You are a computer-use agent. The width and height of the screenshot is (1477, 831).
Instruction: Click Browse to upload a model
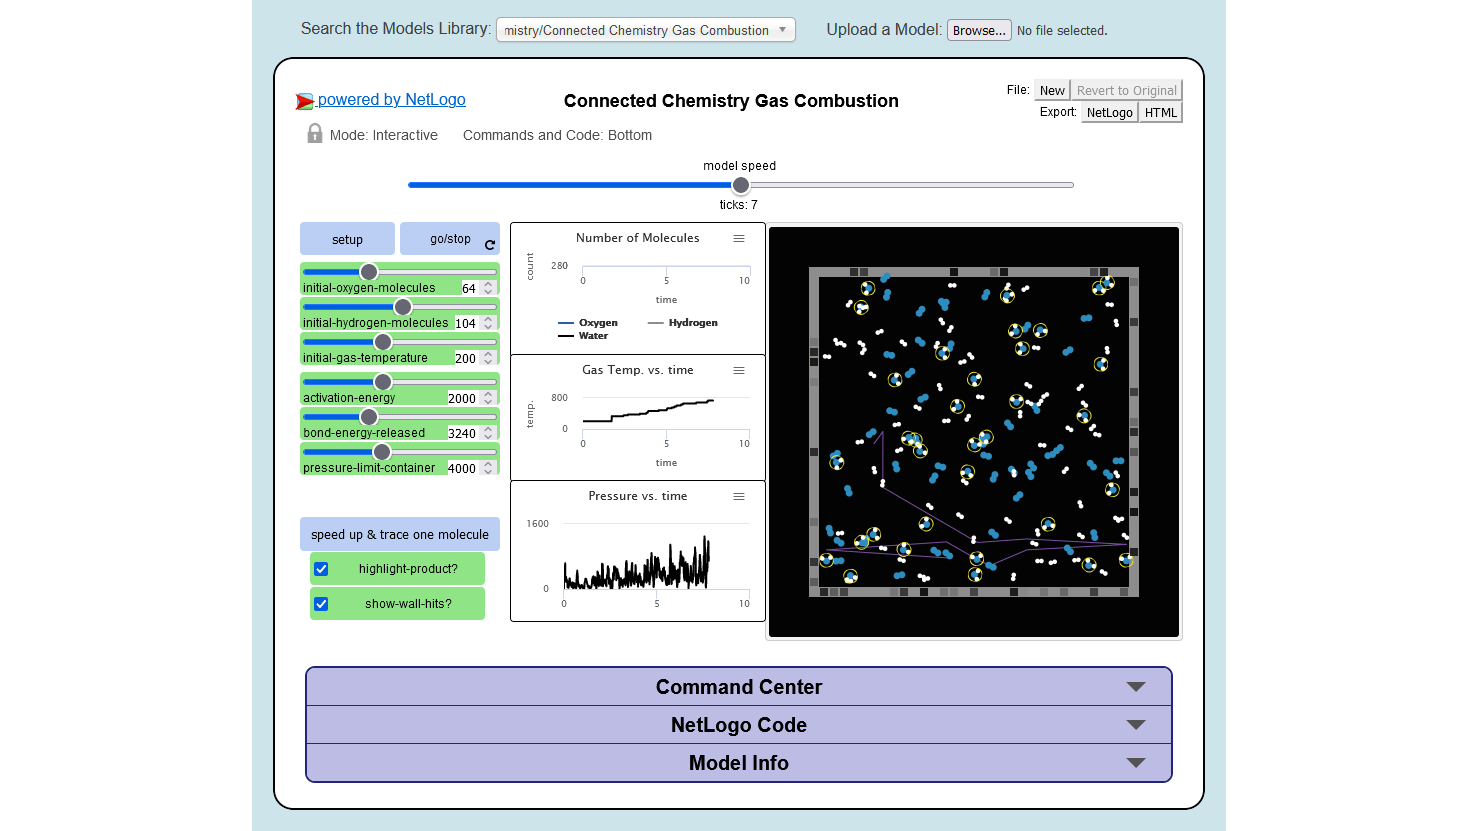[x=978, y=29]
